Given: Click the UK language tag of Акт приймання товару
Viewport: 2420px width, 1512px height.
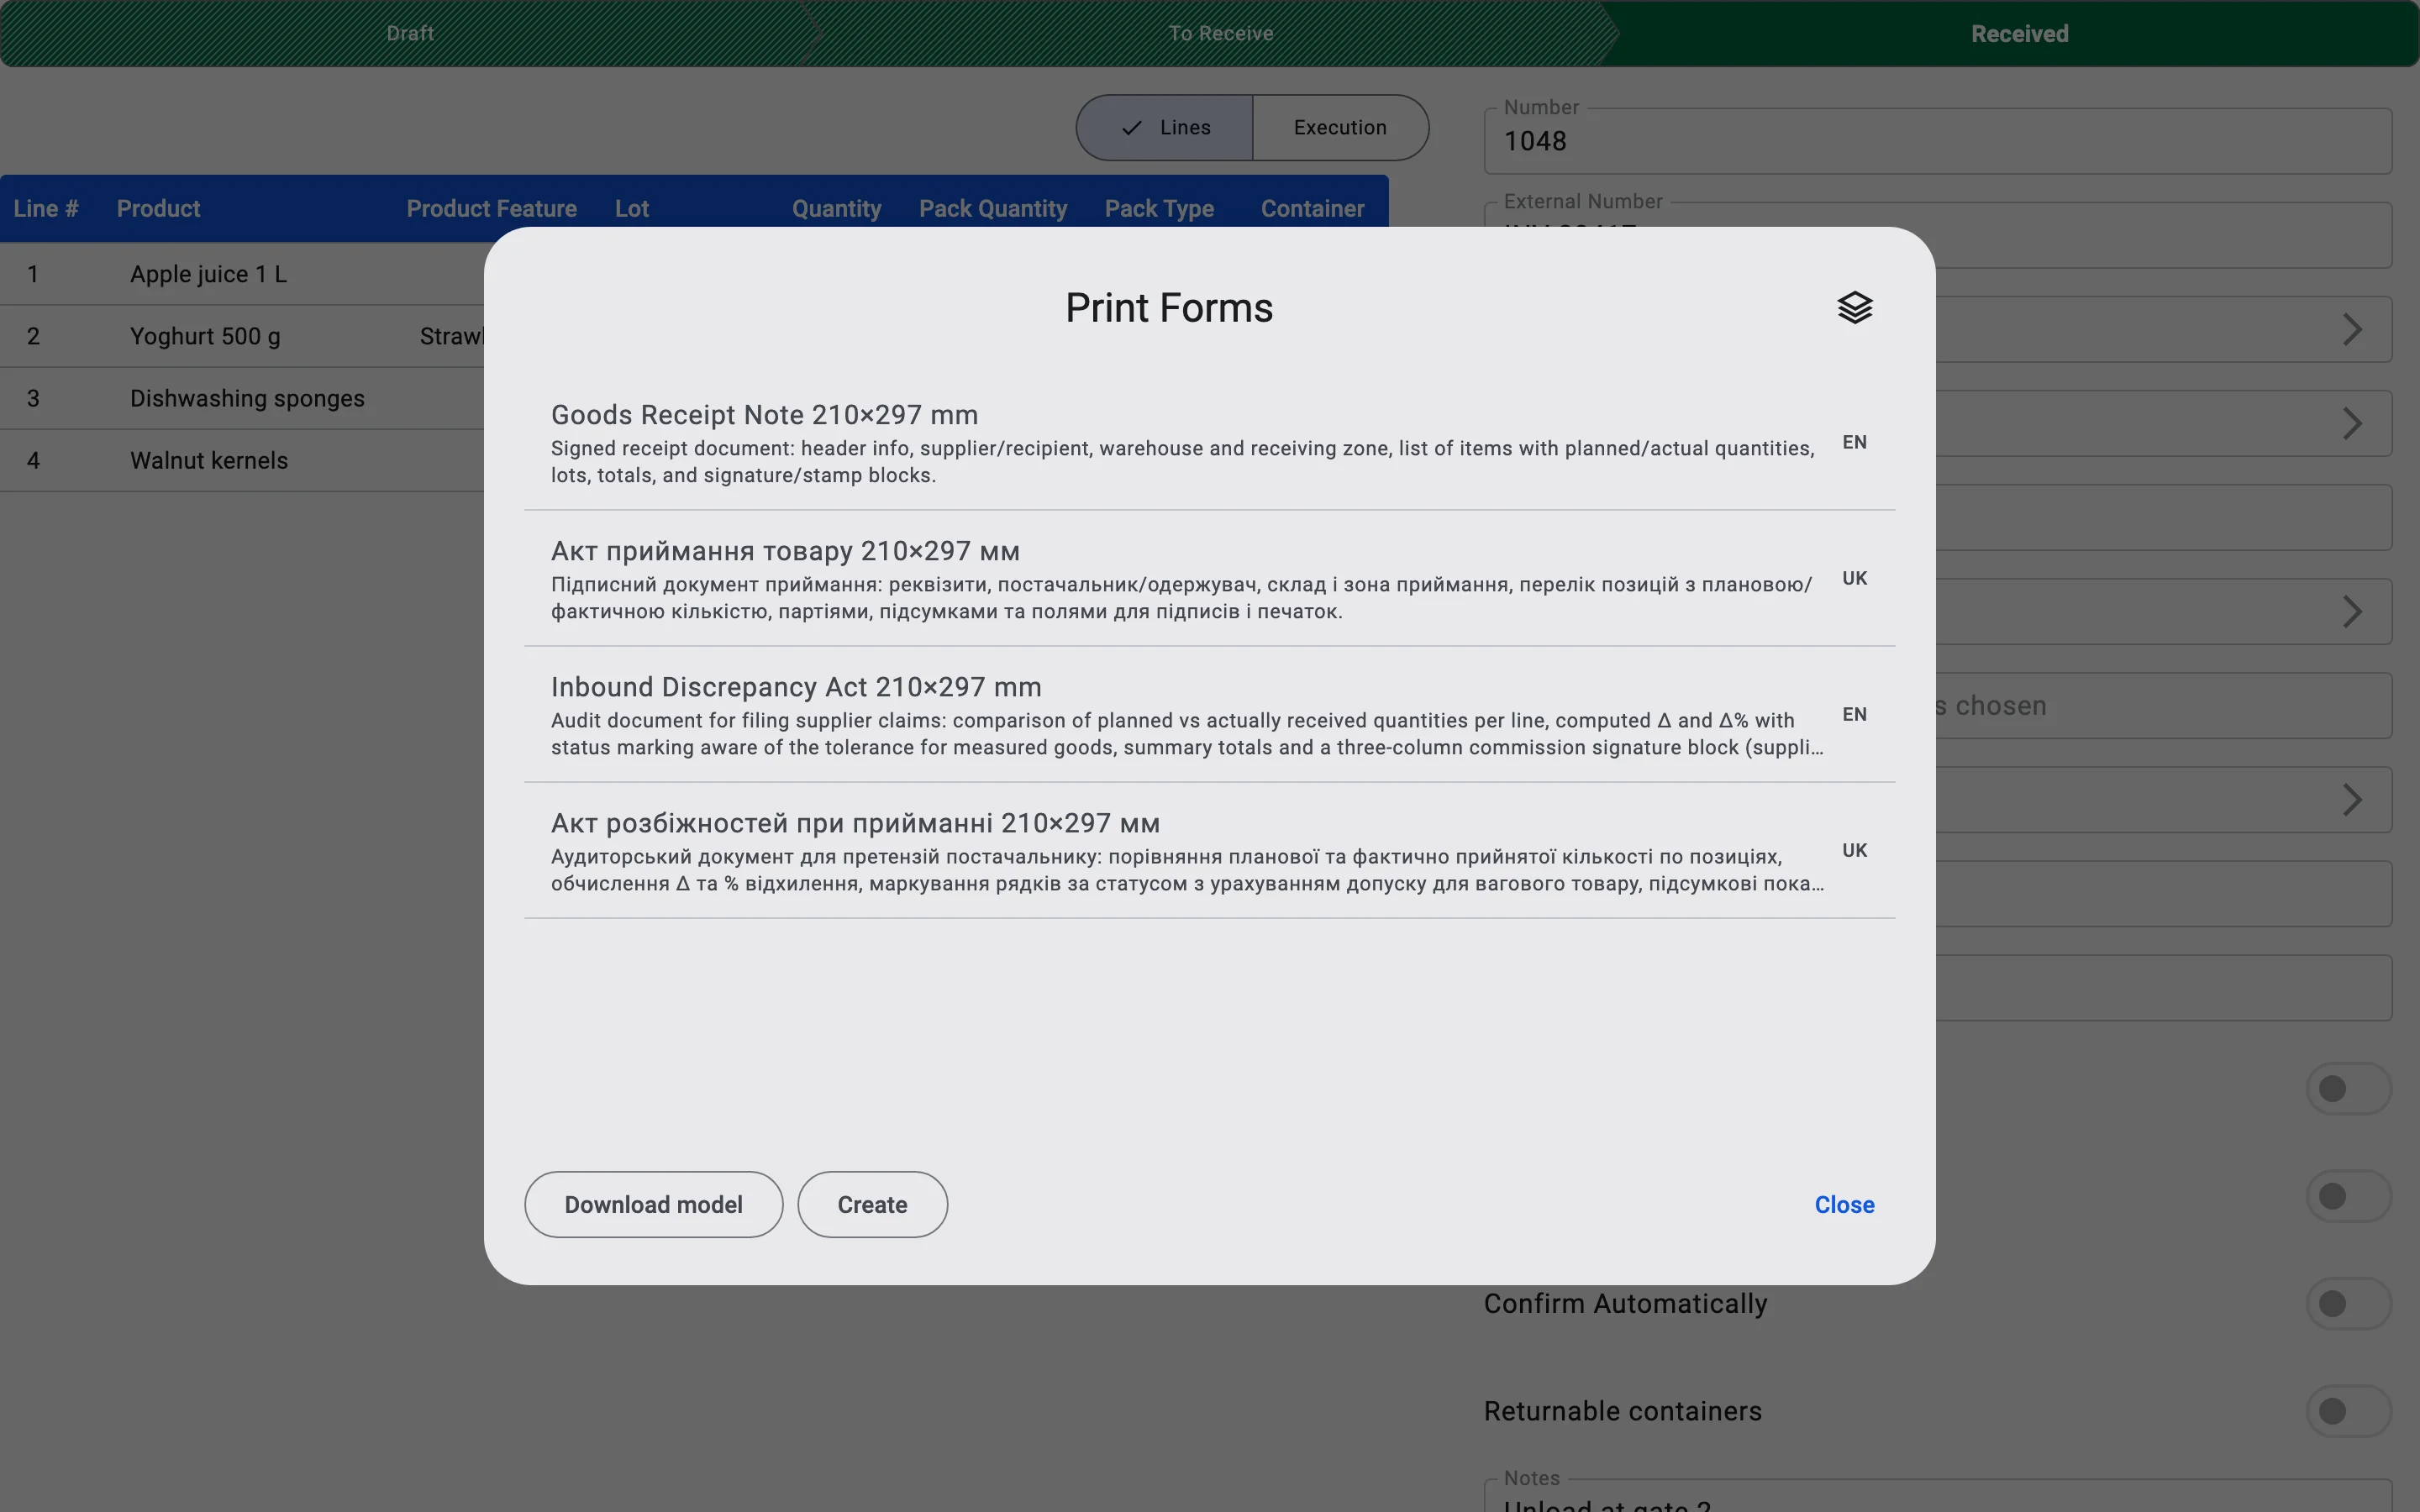Looking at the screenshot, I should pos(1854,578).
